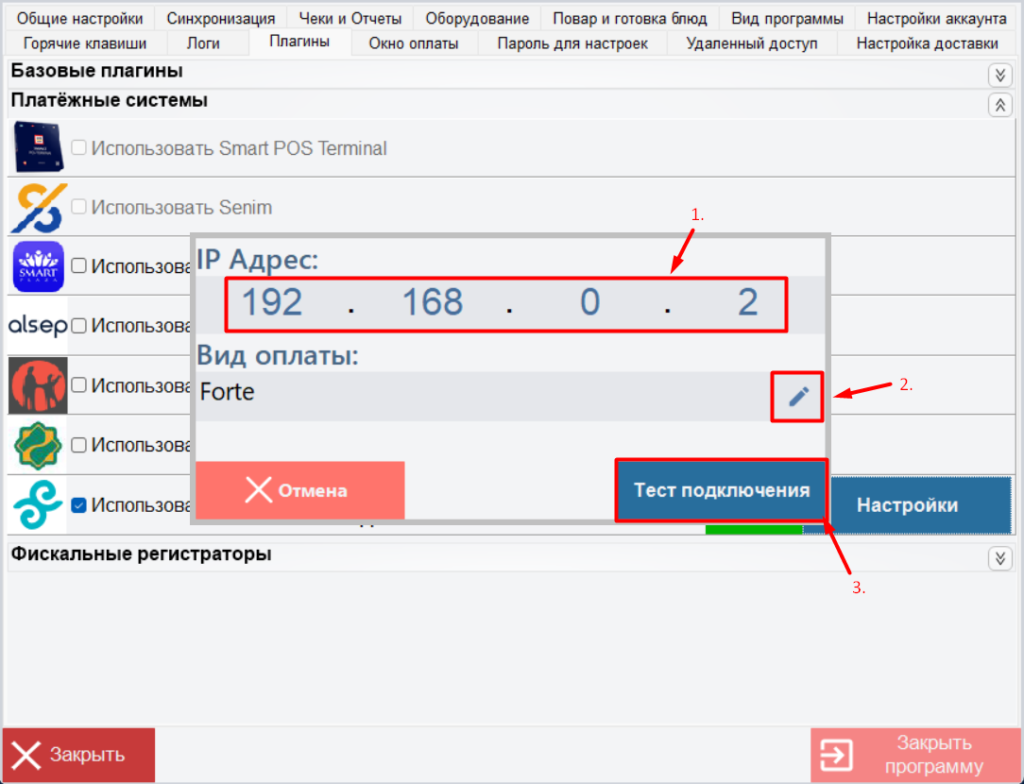The width and height of the screenshot is (1024, 784).
Task: Expand the Базовые плагины section
Action: coord(1000,74)
